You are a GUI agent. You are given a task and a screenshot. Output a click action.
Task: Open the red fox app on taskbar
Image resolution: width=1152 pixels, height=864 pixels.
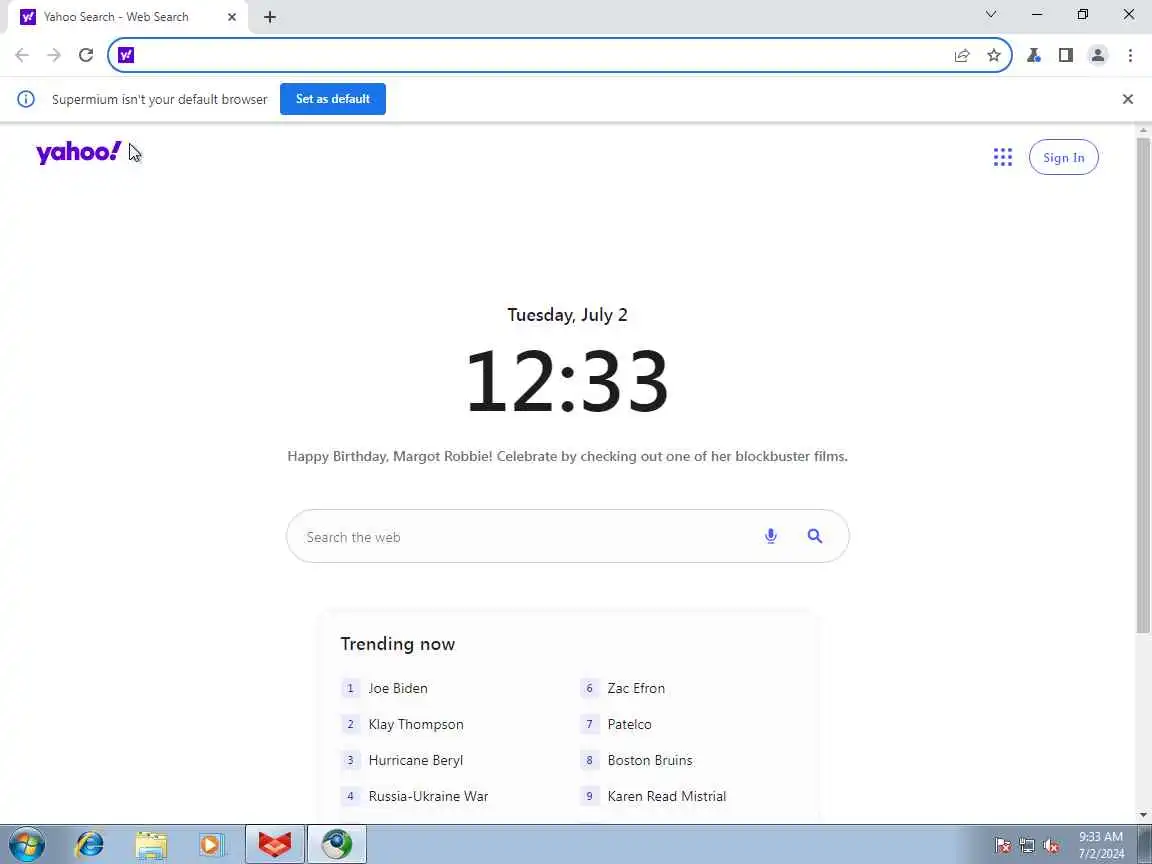275,844
